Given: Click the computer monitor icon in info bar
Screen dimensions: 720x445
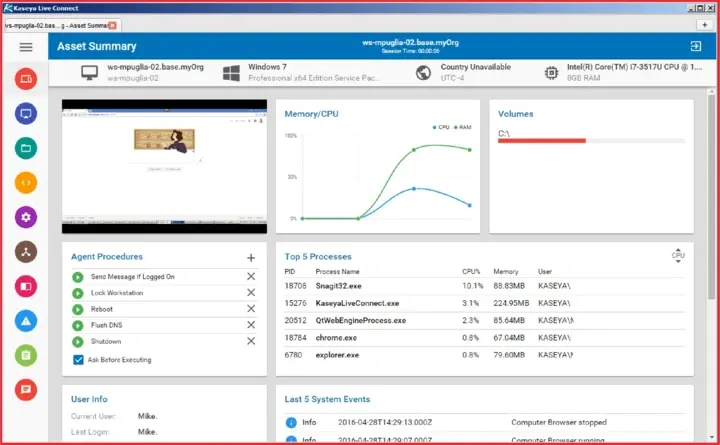Looking at the screenshot, I should tap(89, 73).
